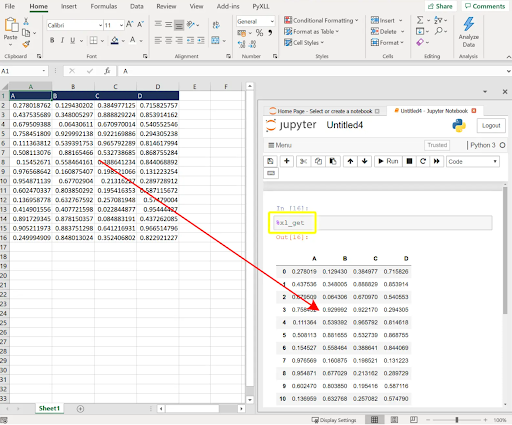
Task: Click the Analyze Data button
Action: coord(469,32)
